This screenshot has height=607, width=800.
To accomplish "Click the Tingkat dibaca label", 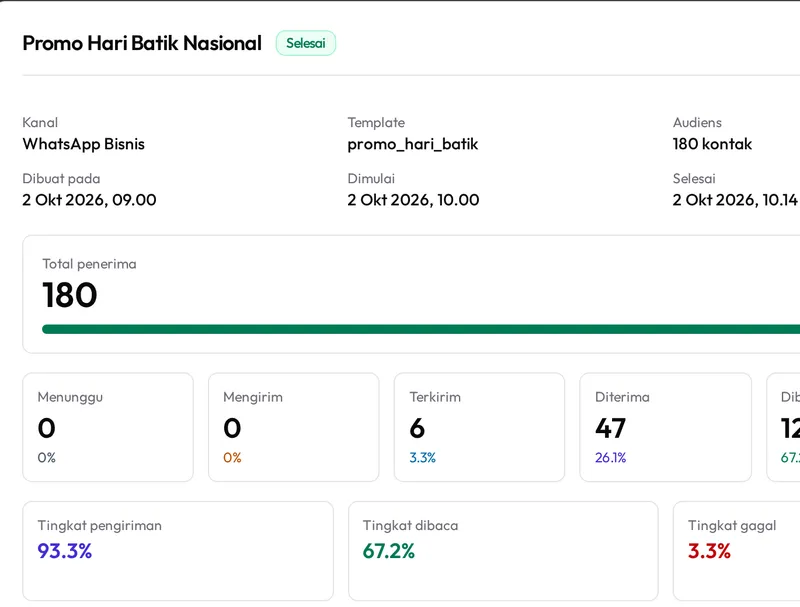I will [410, 525].
